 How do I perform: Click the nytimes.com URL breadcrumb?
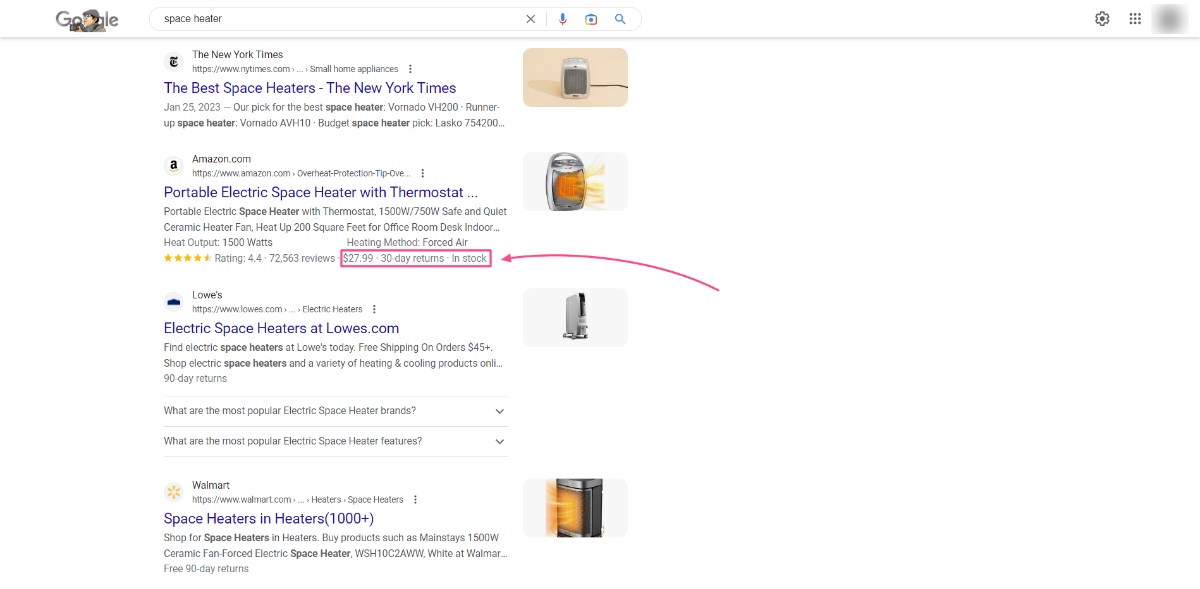click(295, 69)
